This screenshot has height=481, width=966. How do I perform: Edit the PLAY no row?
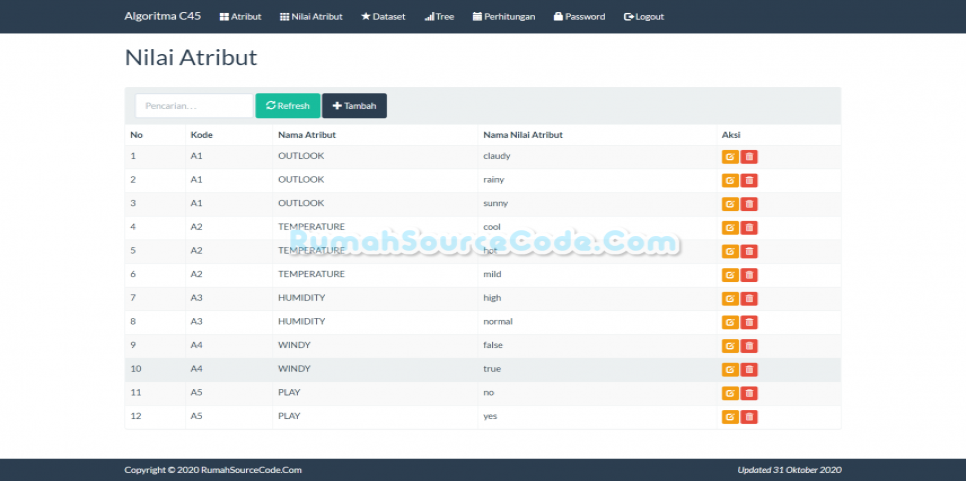730,393
